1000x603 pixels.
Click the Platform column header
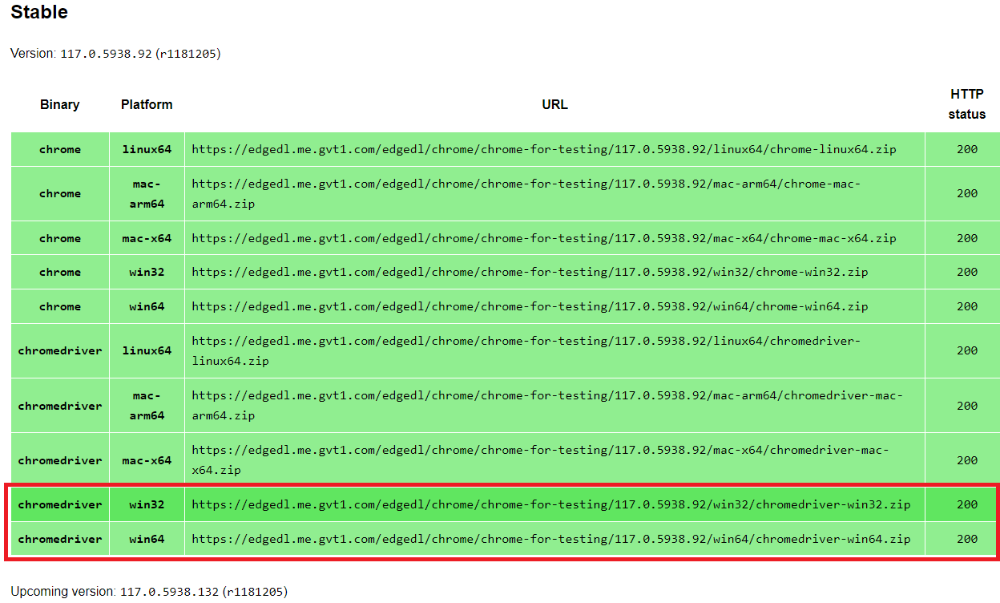[147, 105]
